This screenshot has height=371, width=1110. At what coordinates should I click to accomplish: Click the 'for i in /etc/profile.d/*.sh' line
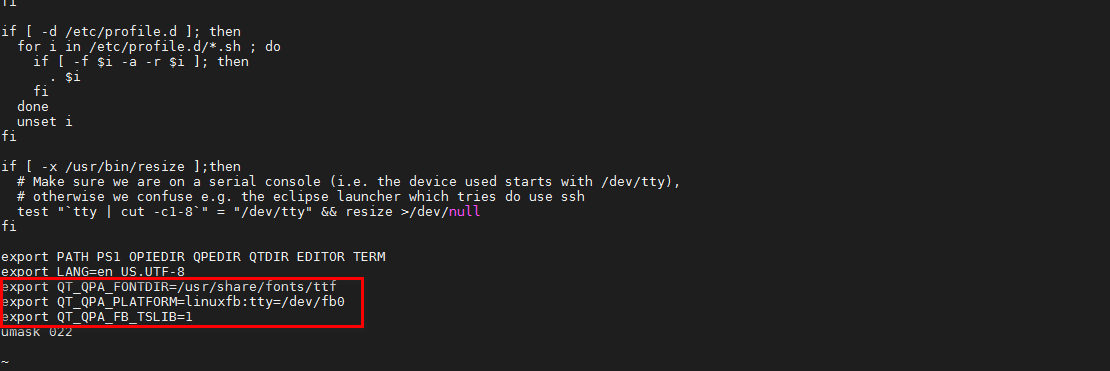[x=149, y=47]
